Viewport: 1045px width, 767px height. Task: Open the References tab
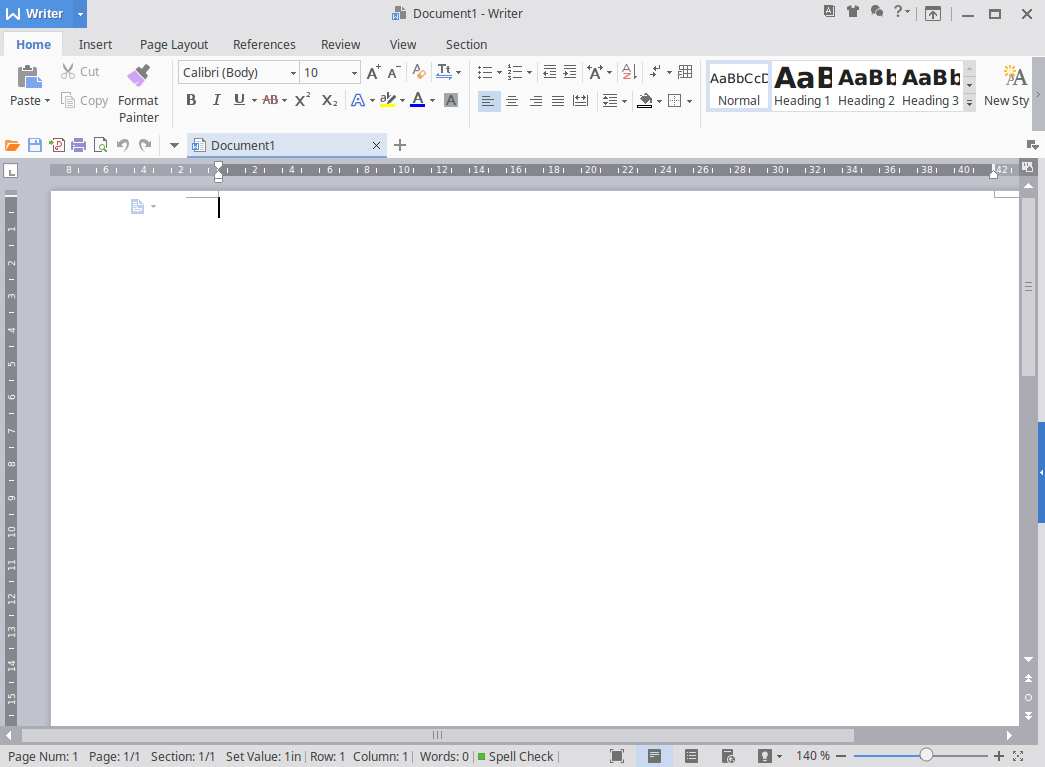coord(264,44)
